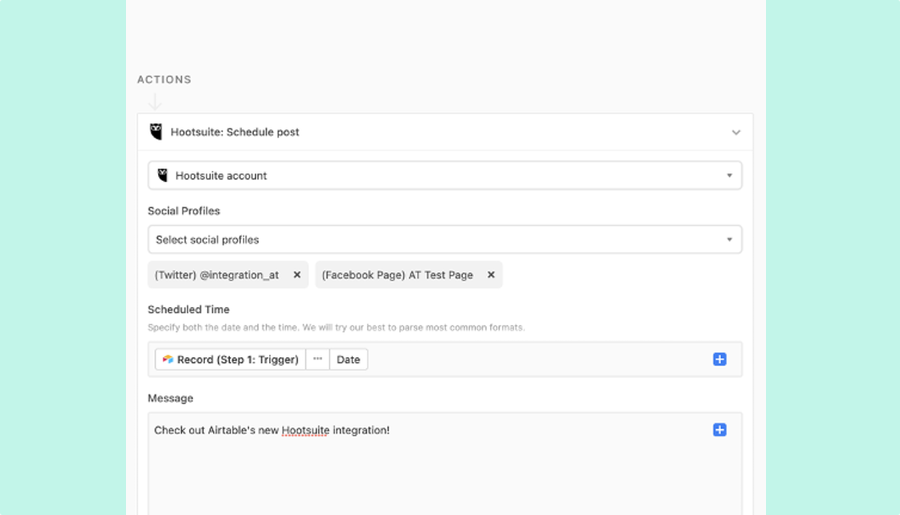Click the Date field token

(x=348, y=359)
